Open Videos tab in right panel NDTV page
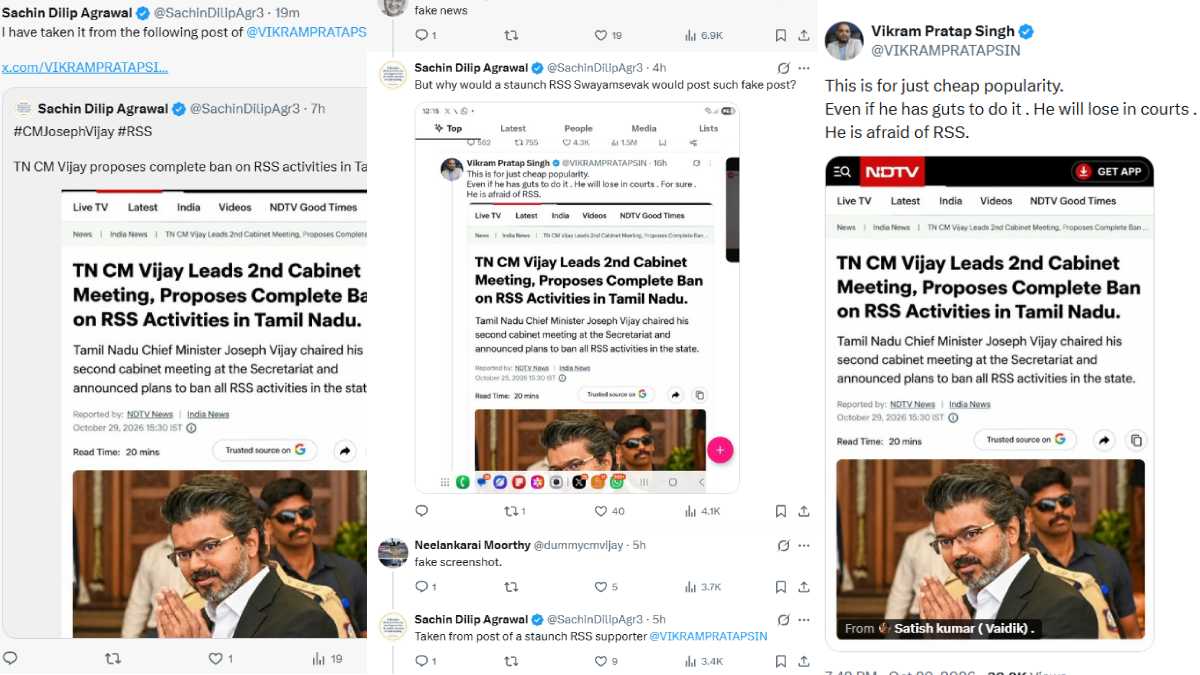The width and height of the screenshot is (1200, 675). coord(996,201)
